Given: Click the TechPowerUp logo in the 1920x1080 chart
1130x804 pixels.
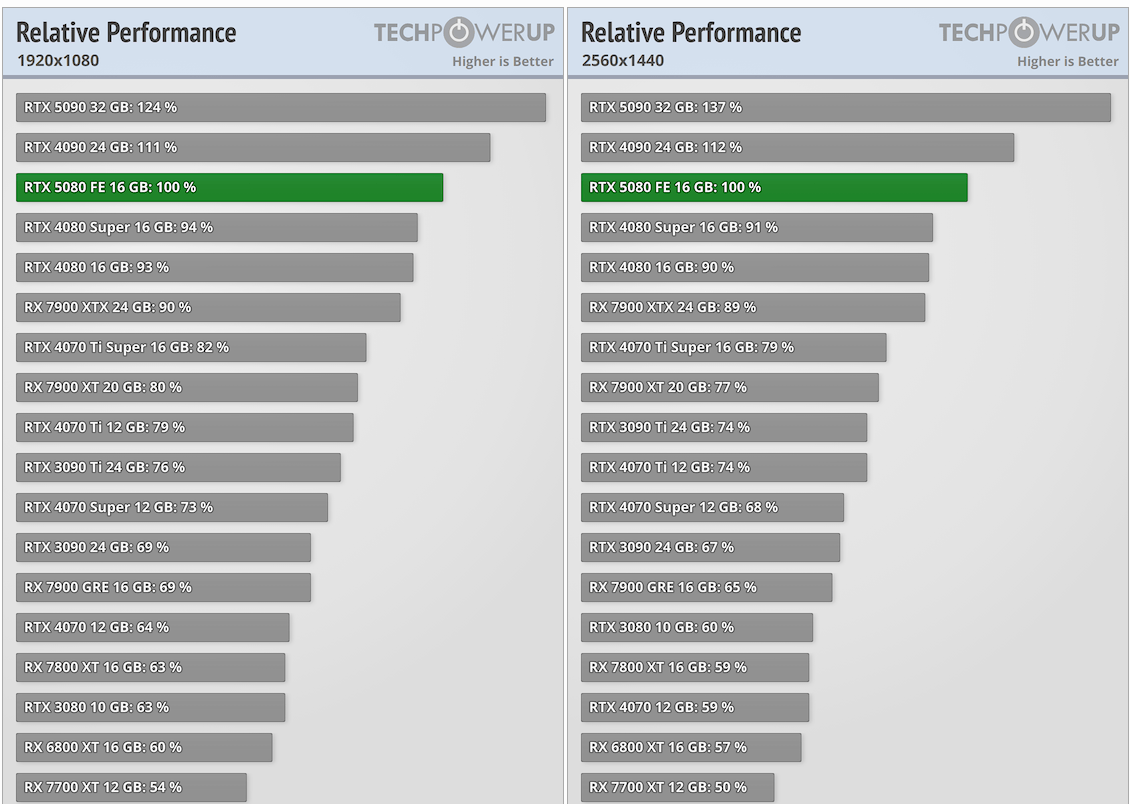Looking at the screenshot, I should coord(464,33).
